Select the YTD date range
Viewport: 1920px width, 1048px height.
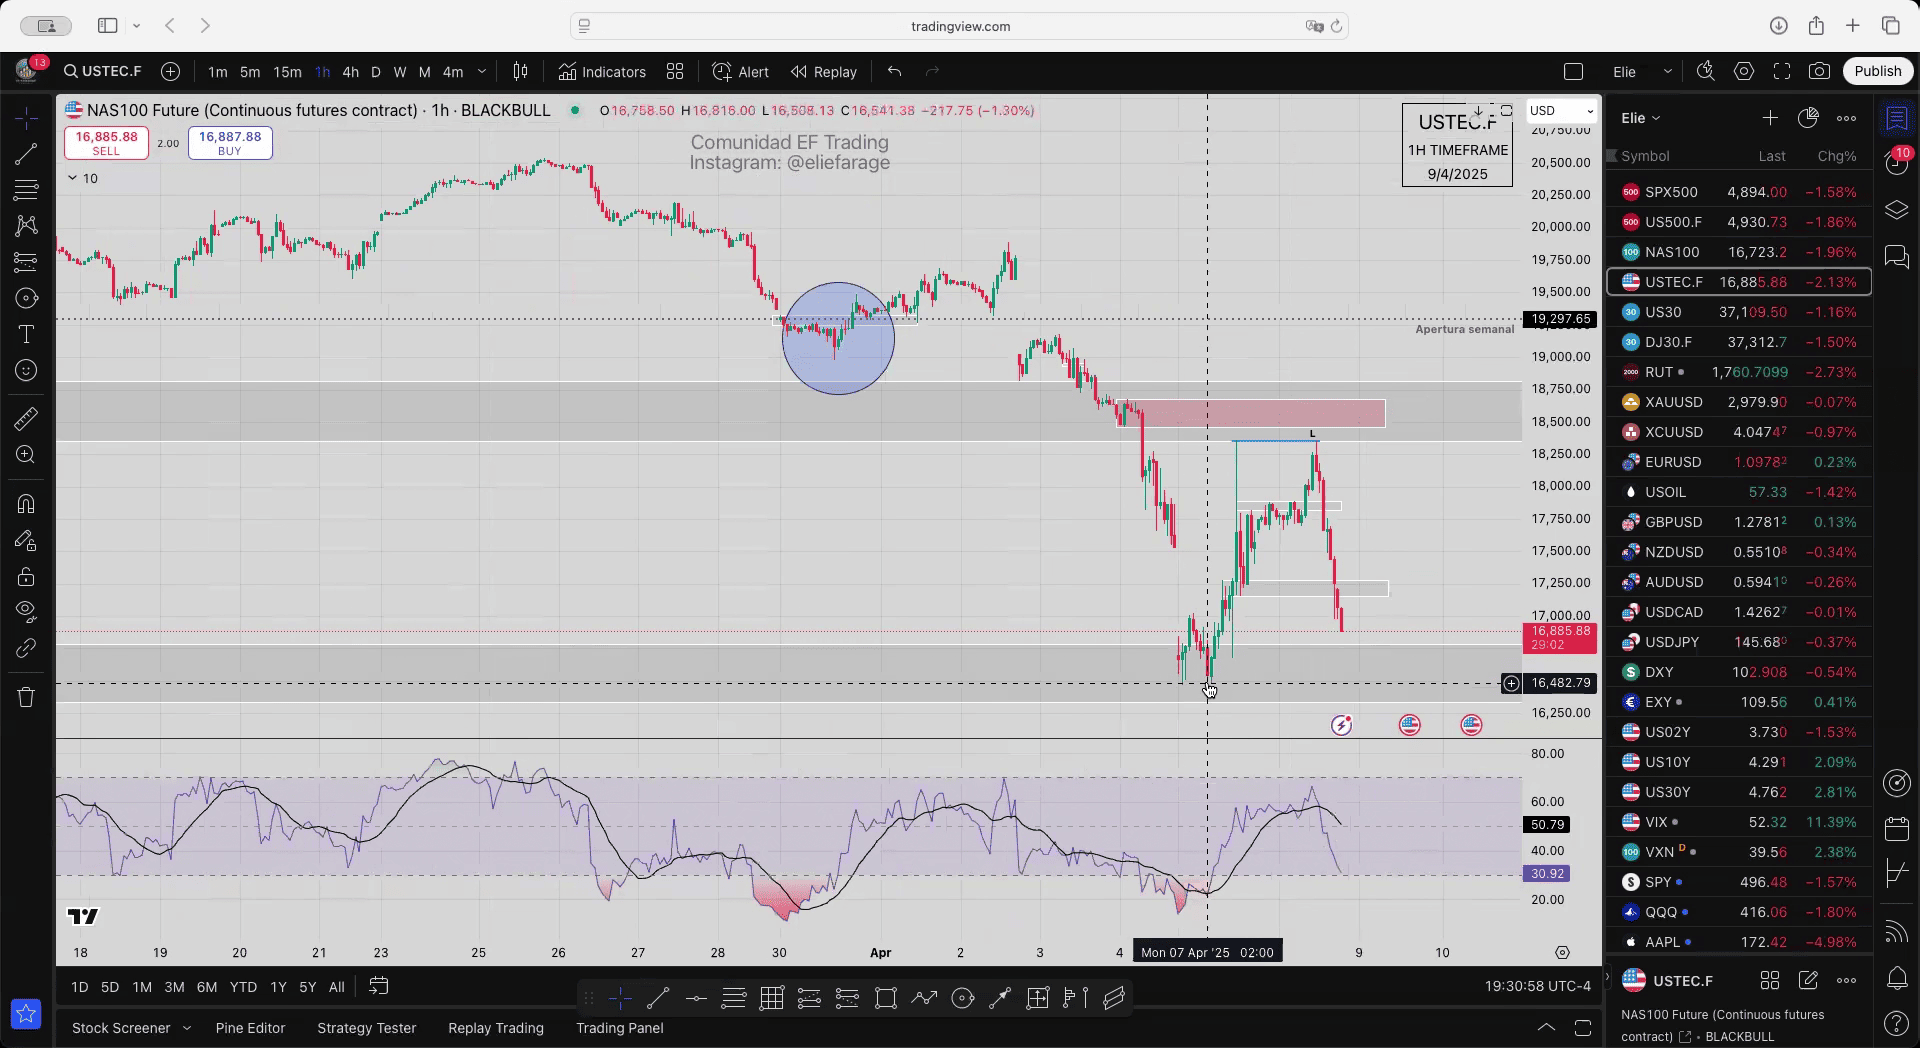coord(243,987)
